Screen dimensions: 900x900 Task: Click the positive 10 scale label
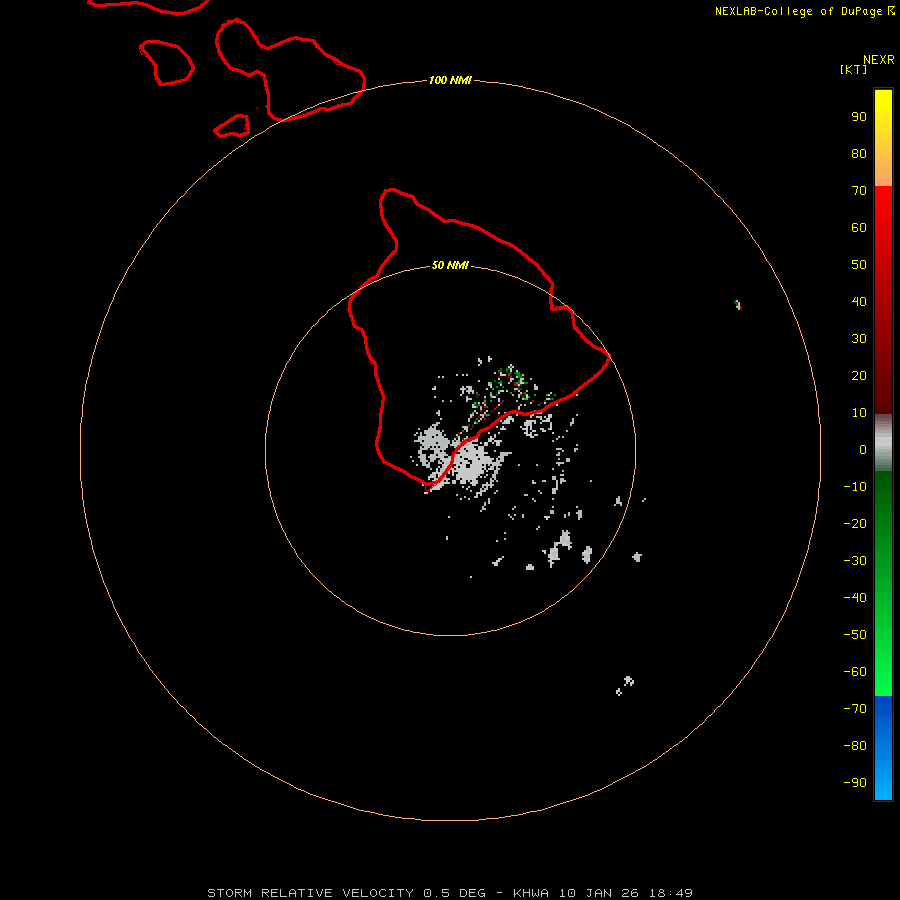pyautogui.click(x=859, y=413)
